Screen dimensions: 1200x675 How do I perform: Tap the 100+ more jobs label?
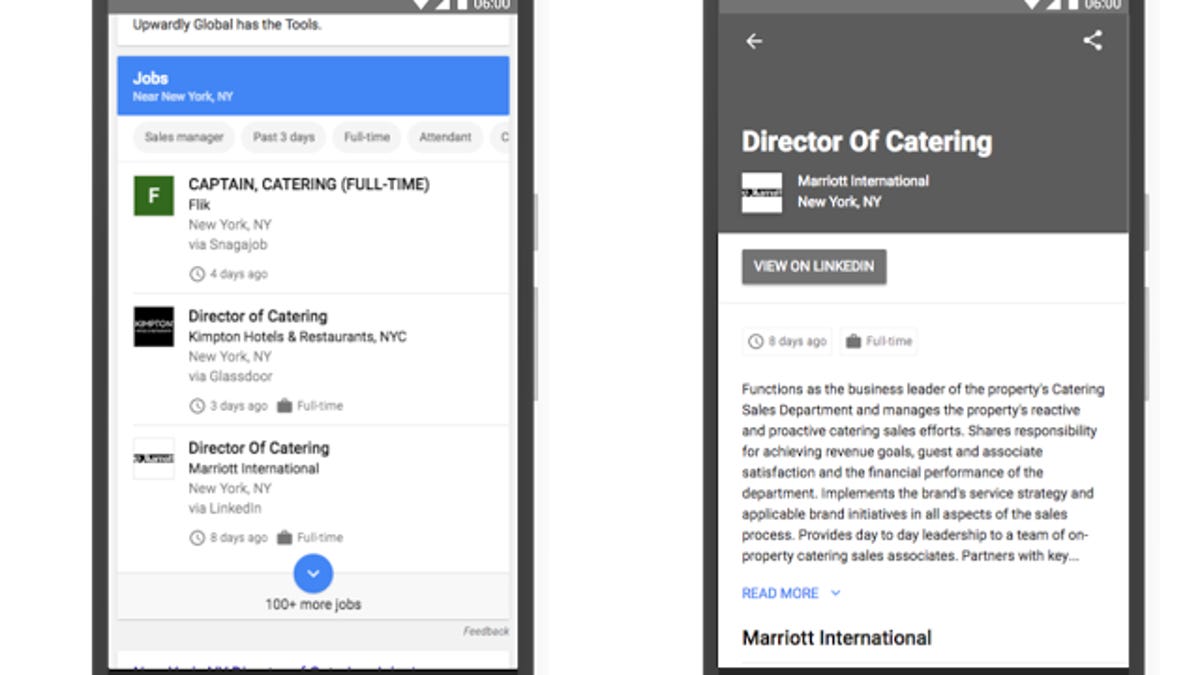pyautogui.click(x=313, y=604)
